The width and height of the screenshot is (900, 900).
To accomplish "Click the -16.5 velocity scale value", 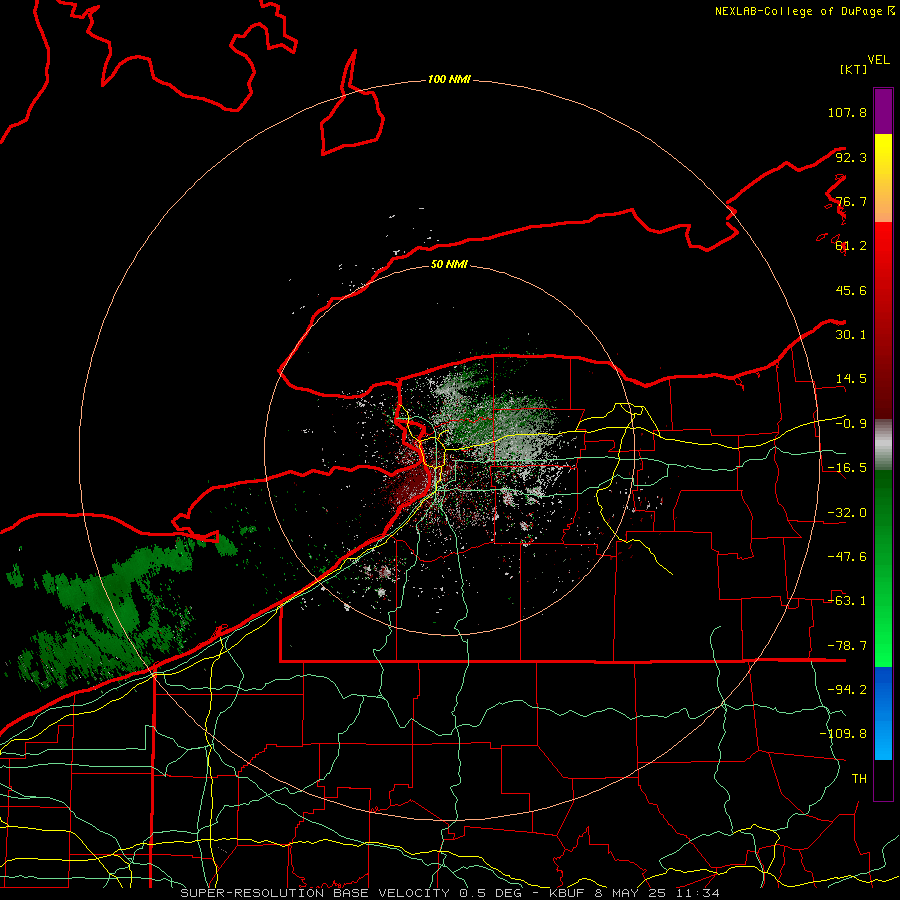I will point(847,468).
